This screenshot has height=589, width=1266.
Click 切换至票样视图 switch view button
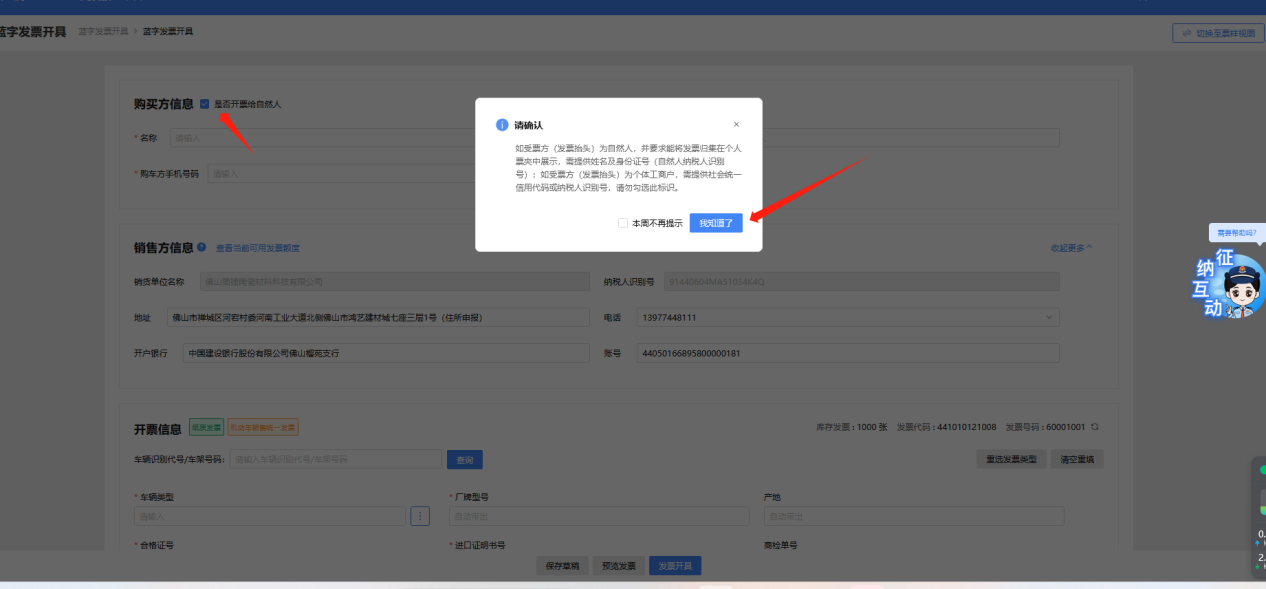pos(1218,33)
